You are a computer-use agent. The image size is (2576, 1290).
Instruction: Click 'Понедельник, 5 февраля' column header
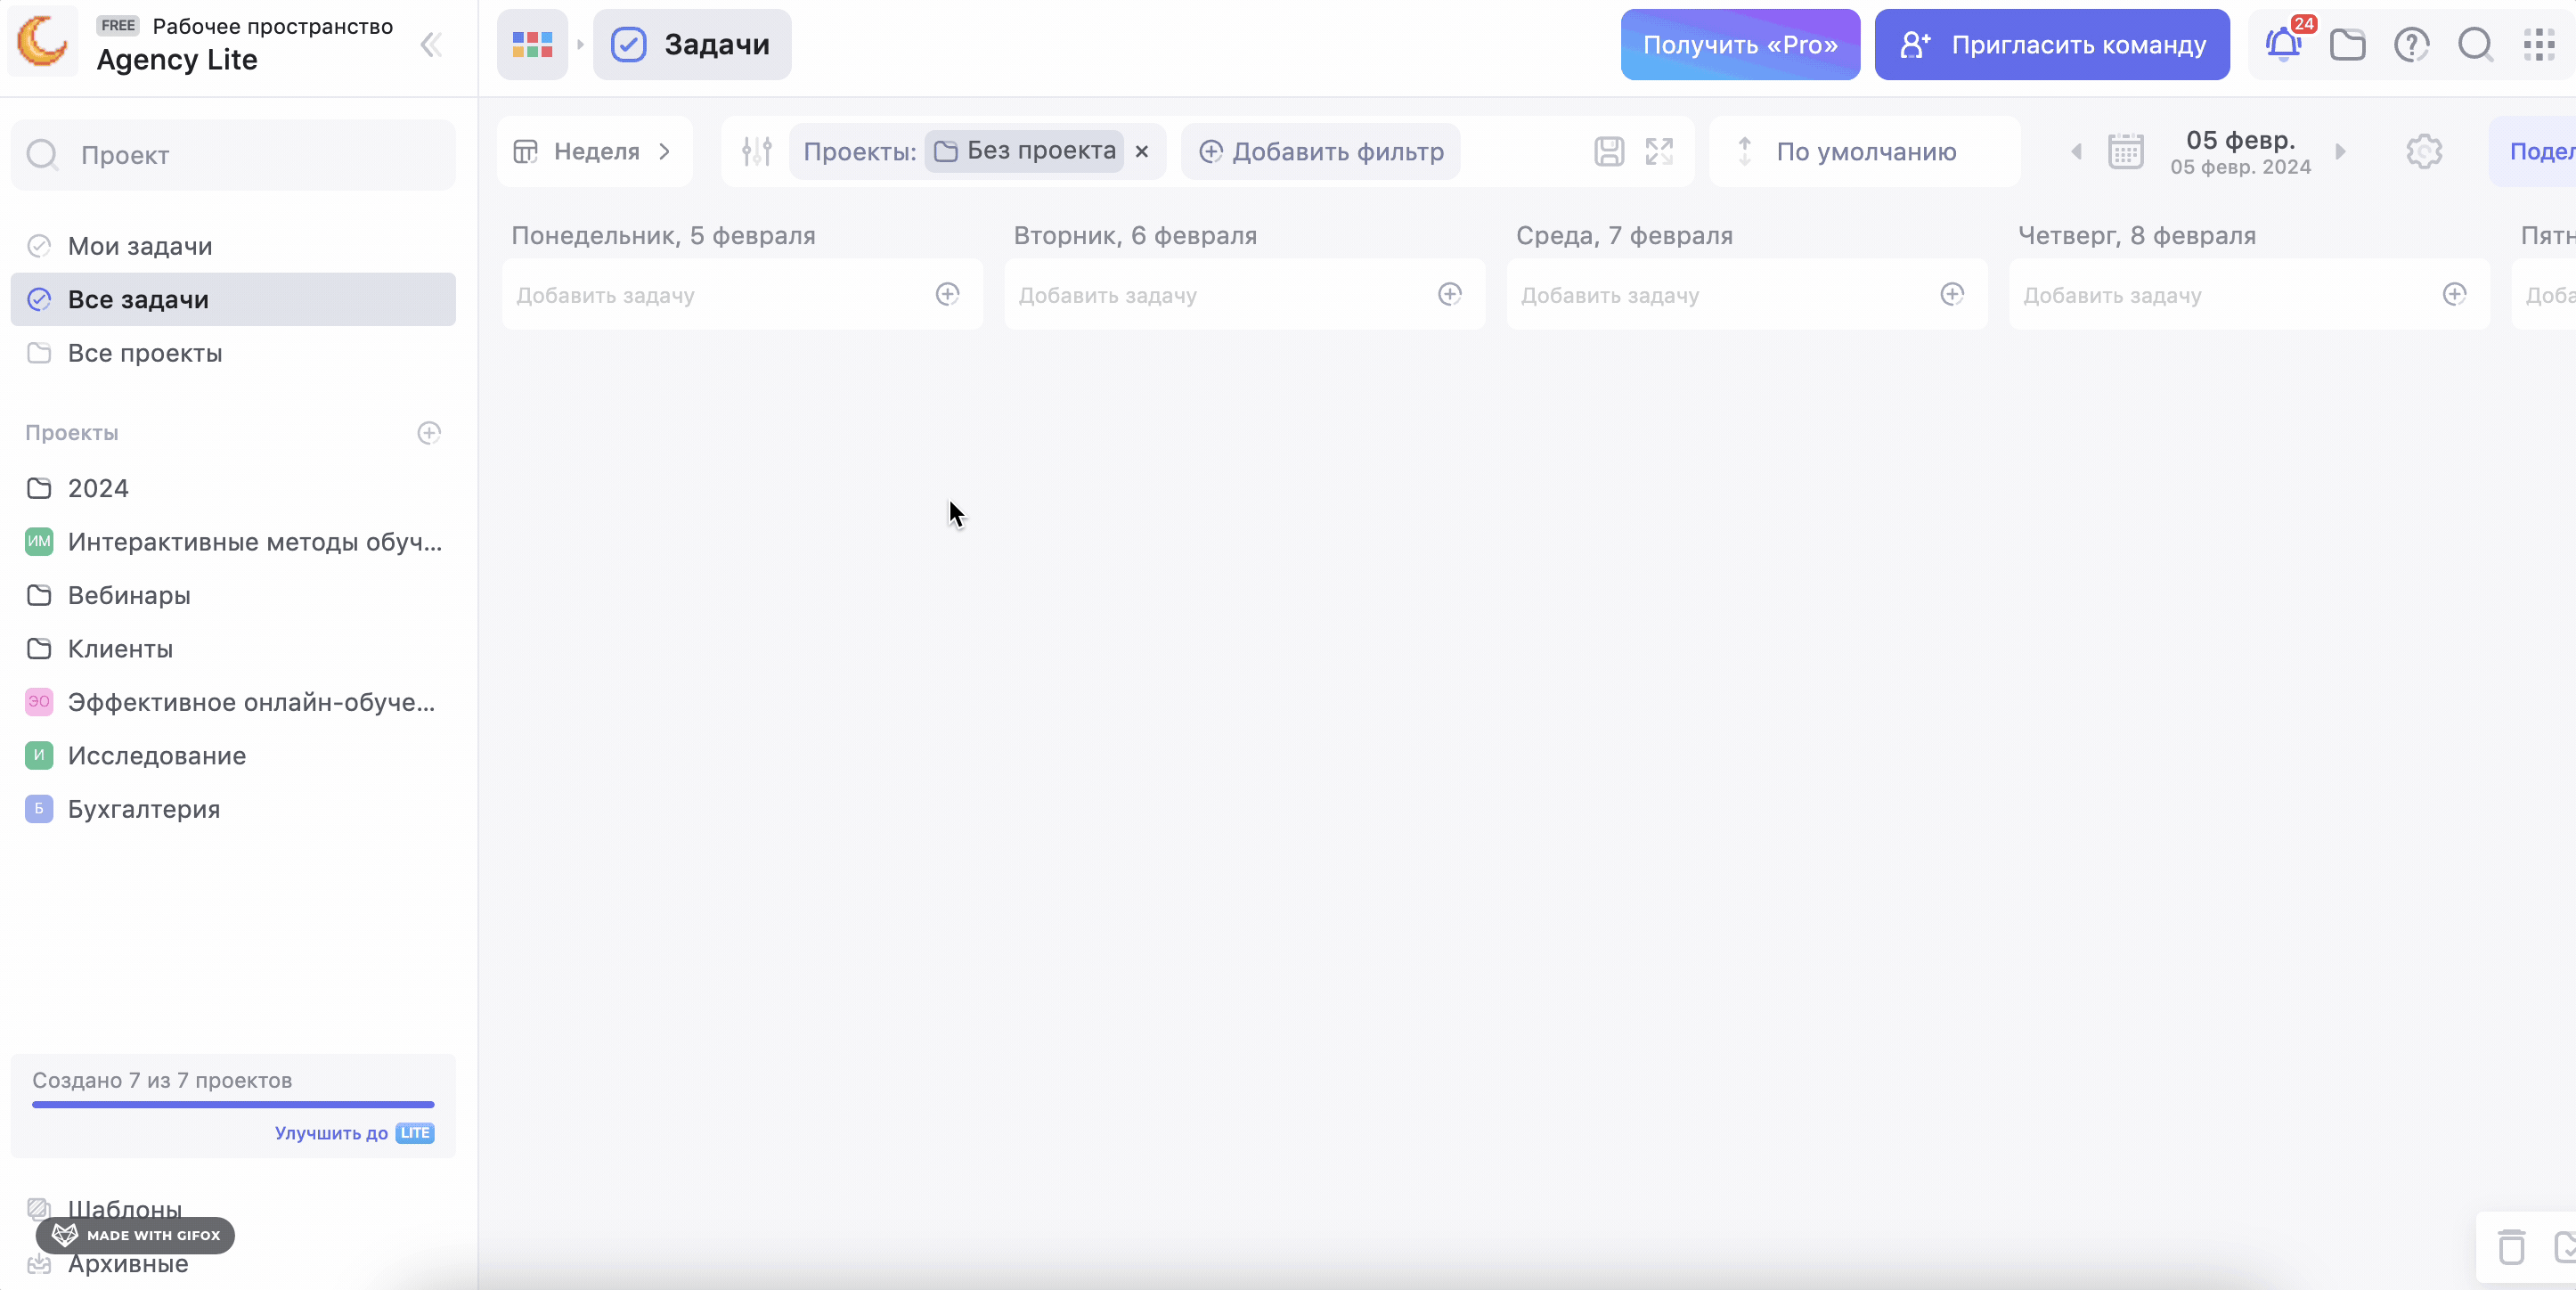coord(663,236)
